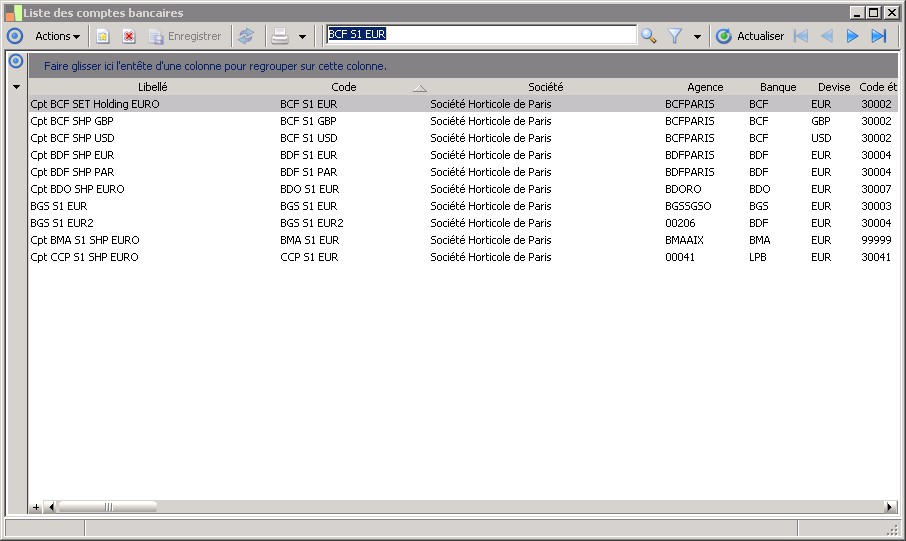
Task: Jump to the last record arrow
Action: tap(879, 36)
